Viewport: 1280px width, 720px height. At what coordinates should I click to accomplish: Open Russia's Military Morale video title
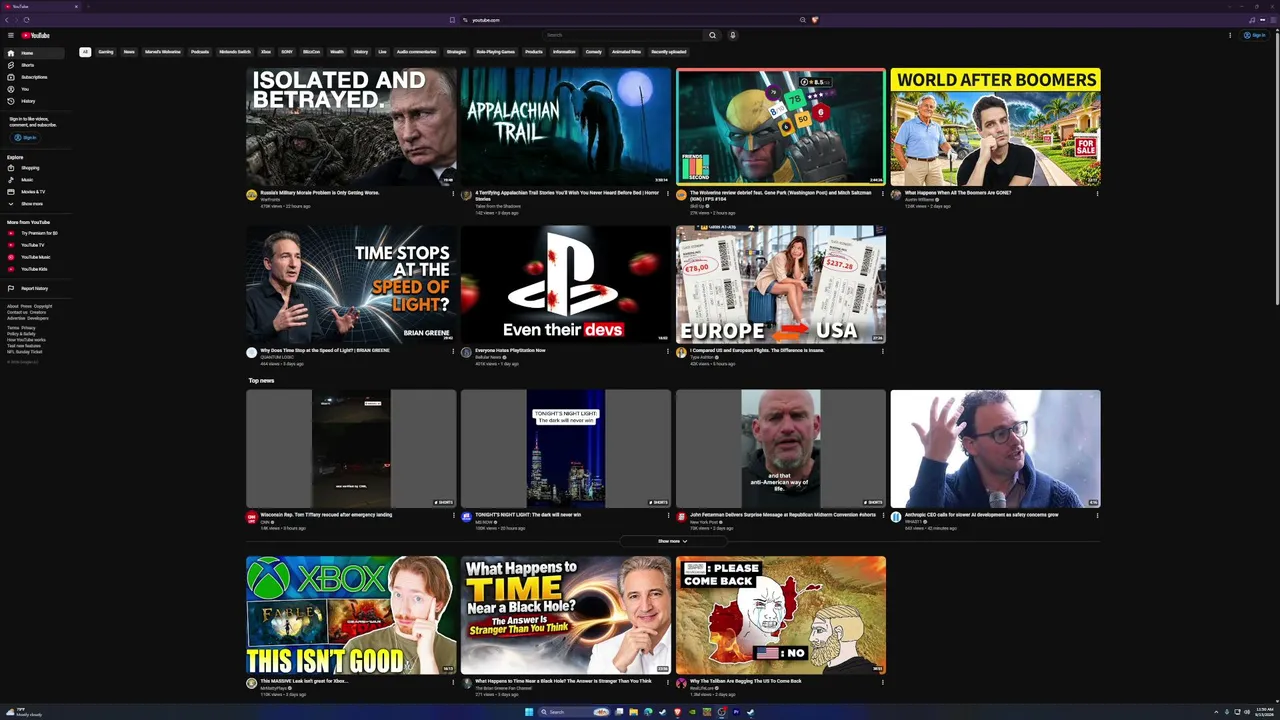(320, 193)
